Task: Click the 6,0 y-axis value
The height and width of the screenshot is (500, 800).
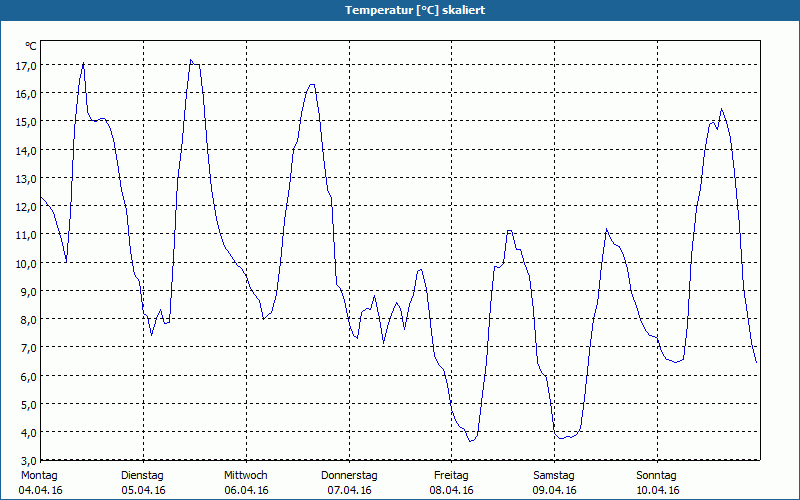Action: (29, 377)
